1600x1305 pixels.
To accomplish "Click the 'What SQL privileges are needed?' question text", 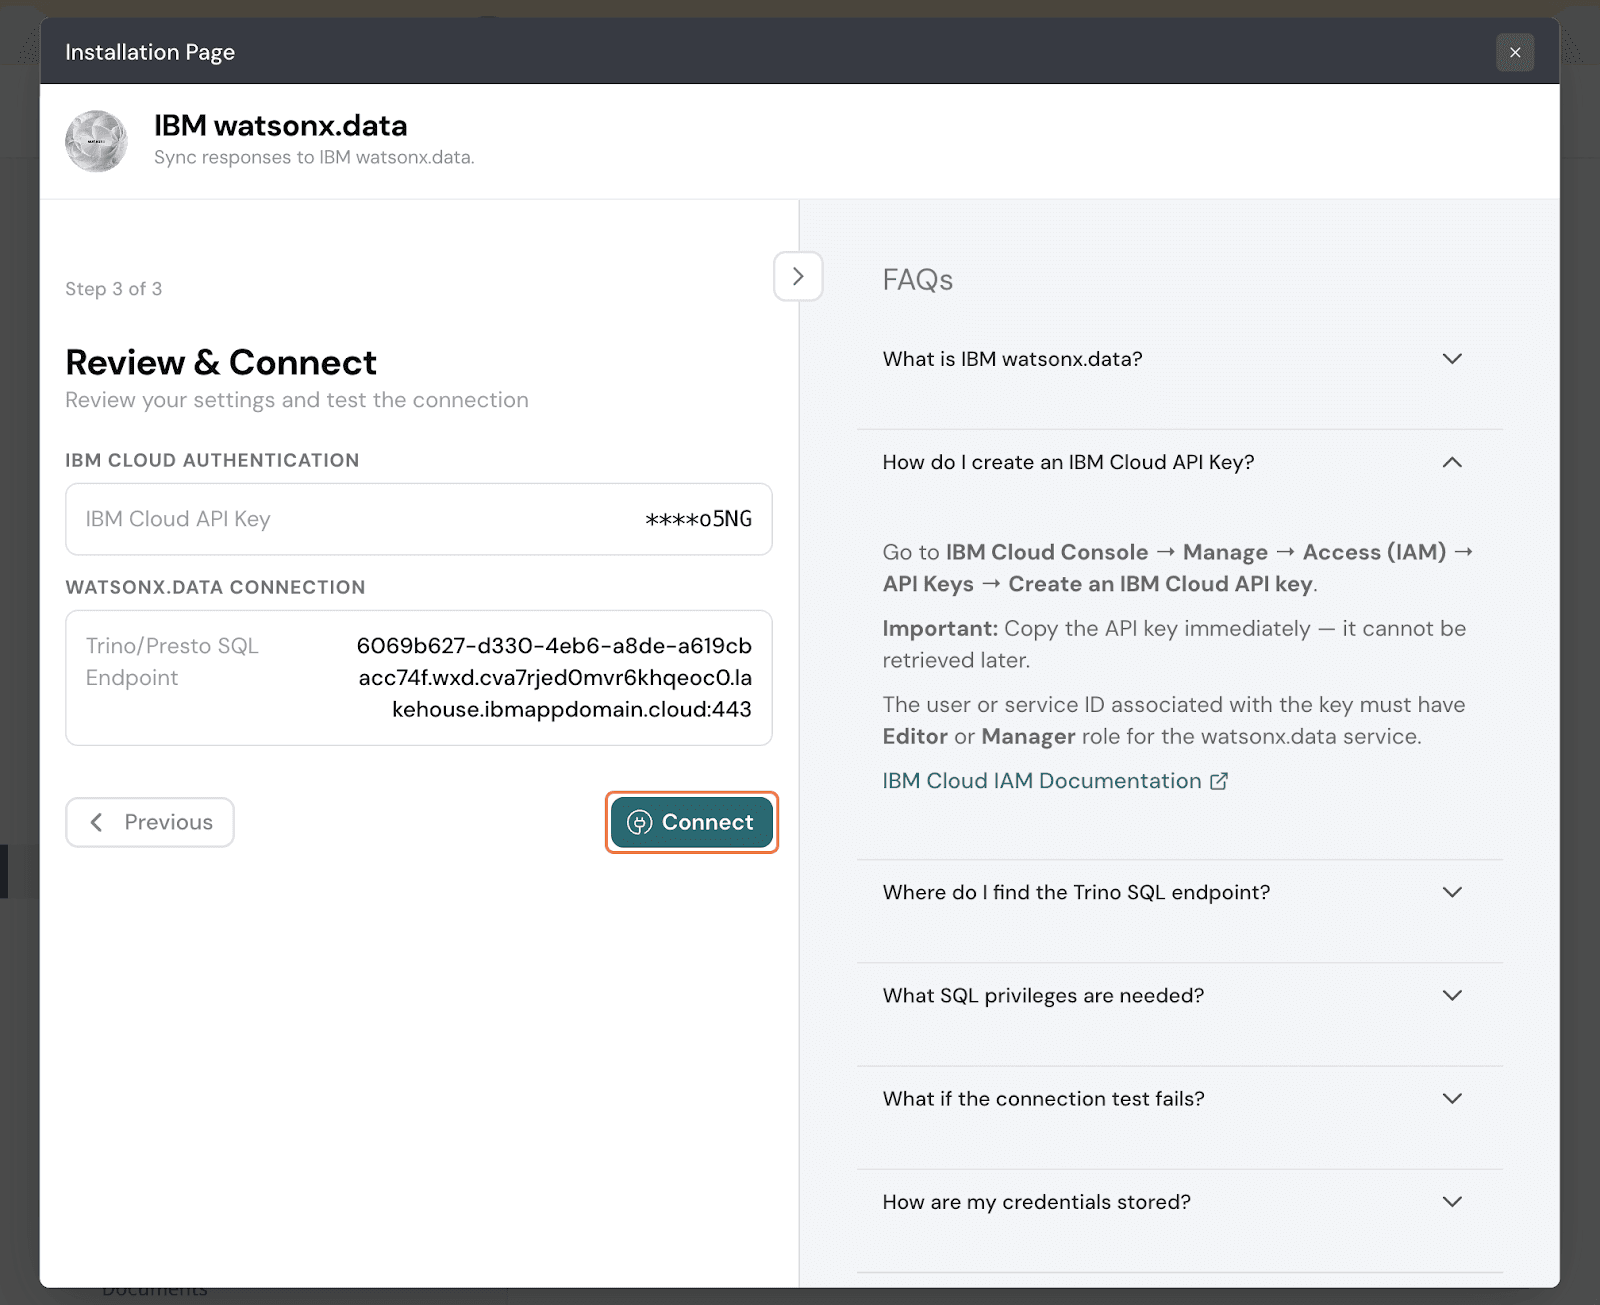I will point(1043,996).
